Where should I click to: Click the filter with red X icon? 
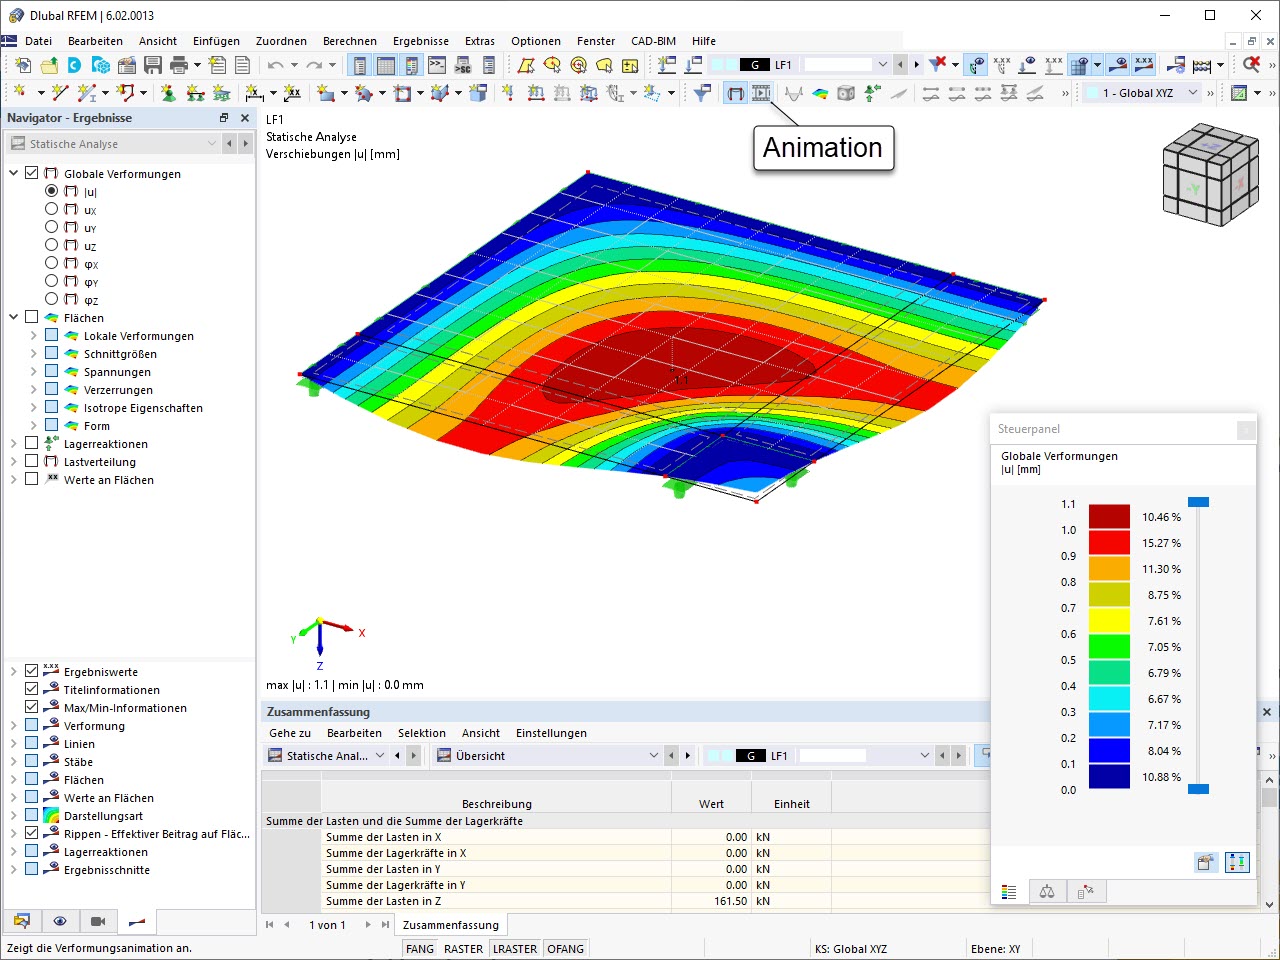(x=938, y=65)
